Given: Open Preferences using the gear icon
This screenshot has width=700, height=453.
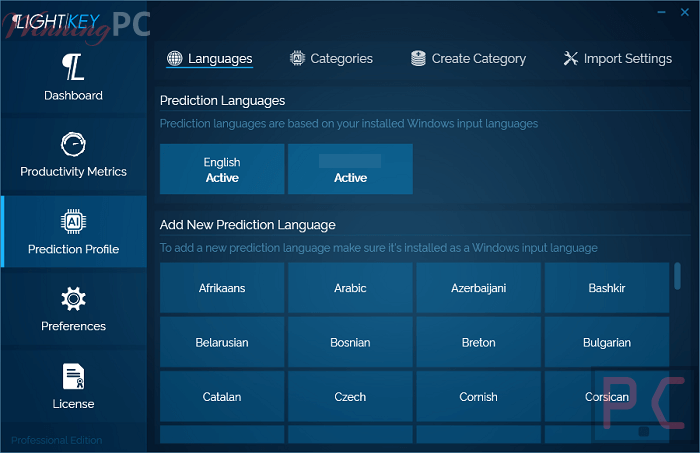Looking at the screenshot, I should pyautogui.click(x=73, y=299).
